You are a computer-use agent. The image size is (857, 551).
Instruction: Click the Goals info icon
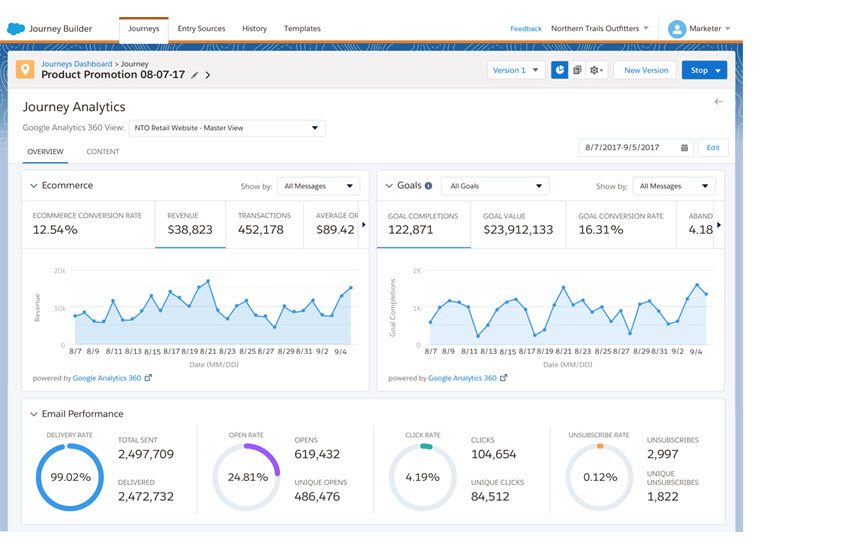point(428,186)
